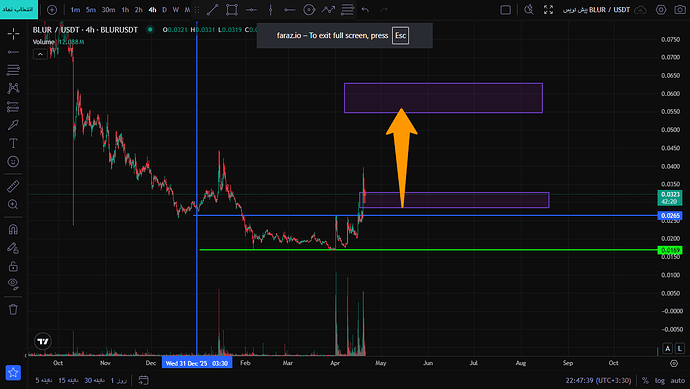
Task: Open chart settings hexagon icon
Action: click(661, 10)
